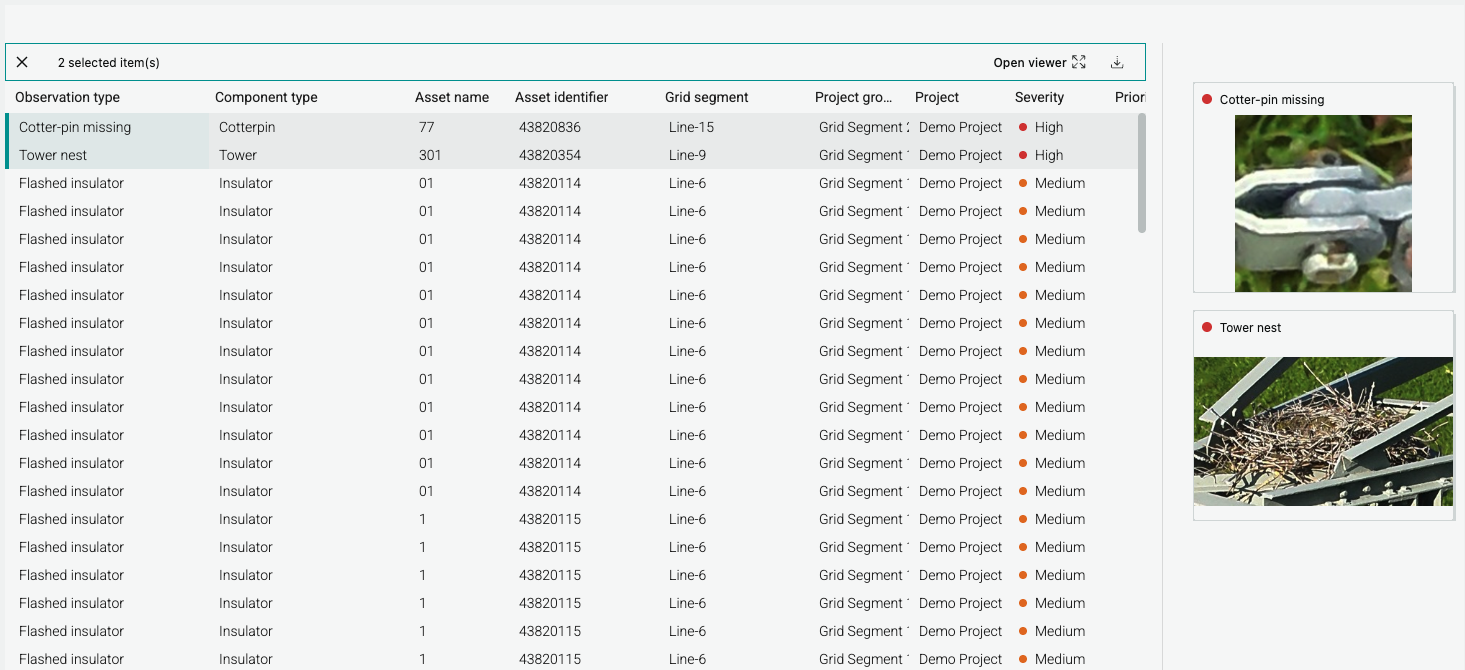Click the expand icon beside Open viewer

click(x=1078, y=62)
